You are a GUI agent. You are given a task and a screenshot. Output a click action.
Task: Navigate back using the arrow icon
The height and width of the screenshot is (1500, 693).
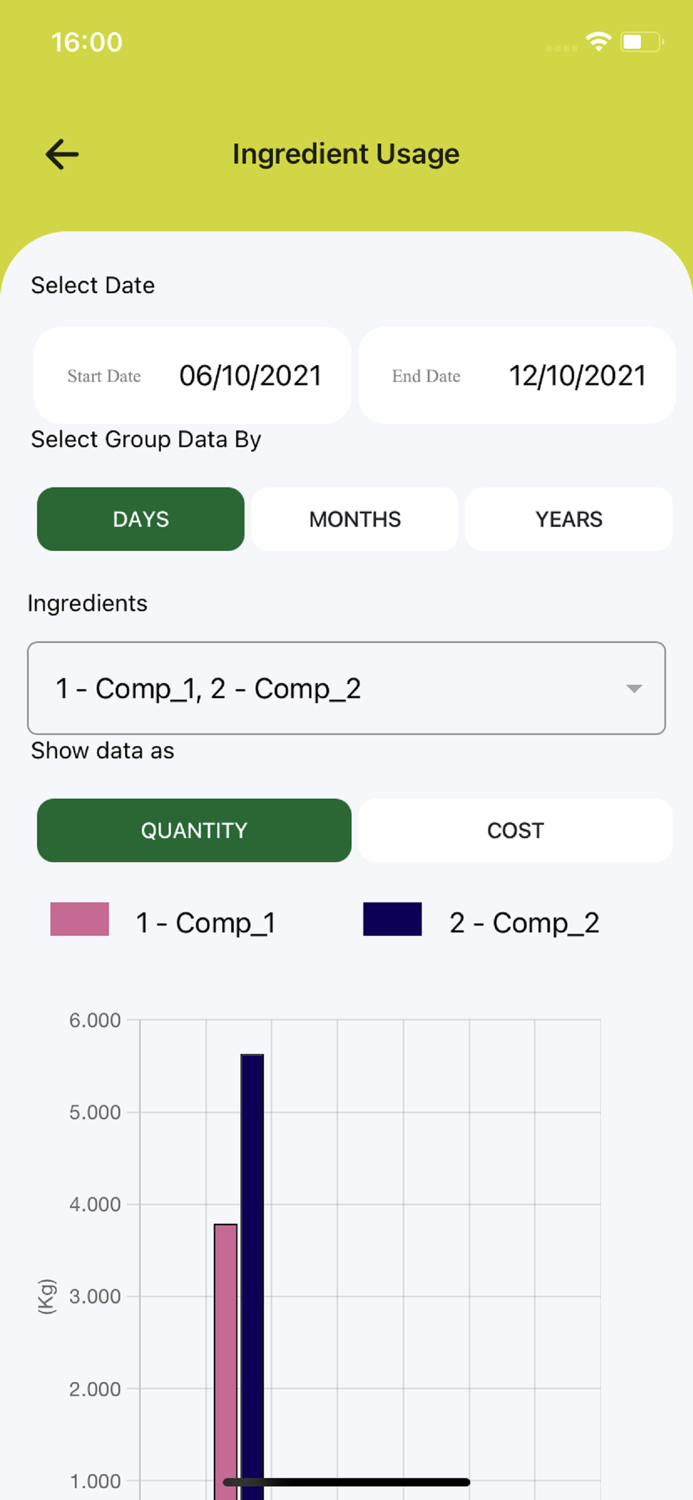pyautogui.click(x=60, y=154)
